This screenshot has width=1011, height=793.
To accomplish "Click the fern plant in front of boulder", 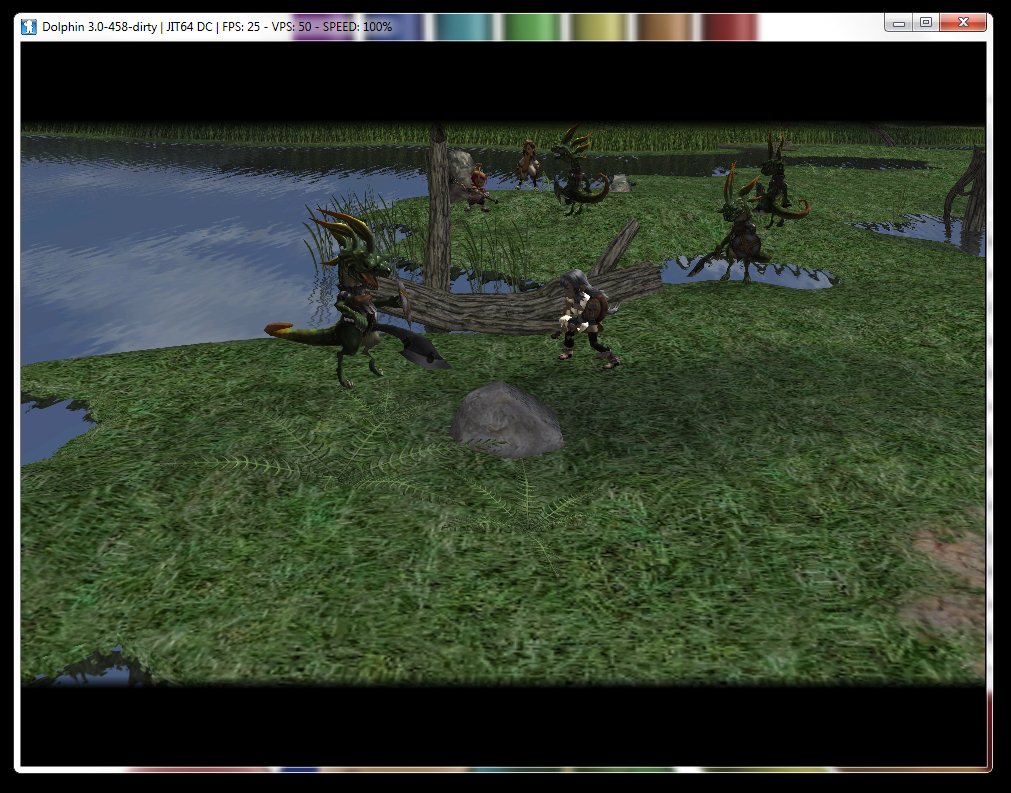I will [520, 500].
